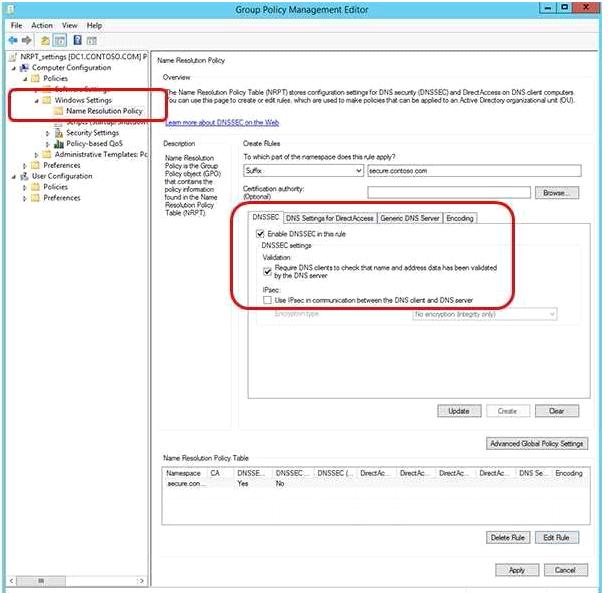Check Use IPsec in communication checkbox
Image resolution: width=609 pixels, height=593 pixels.
pyautogui.click(x=267, y=300)
